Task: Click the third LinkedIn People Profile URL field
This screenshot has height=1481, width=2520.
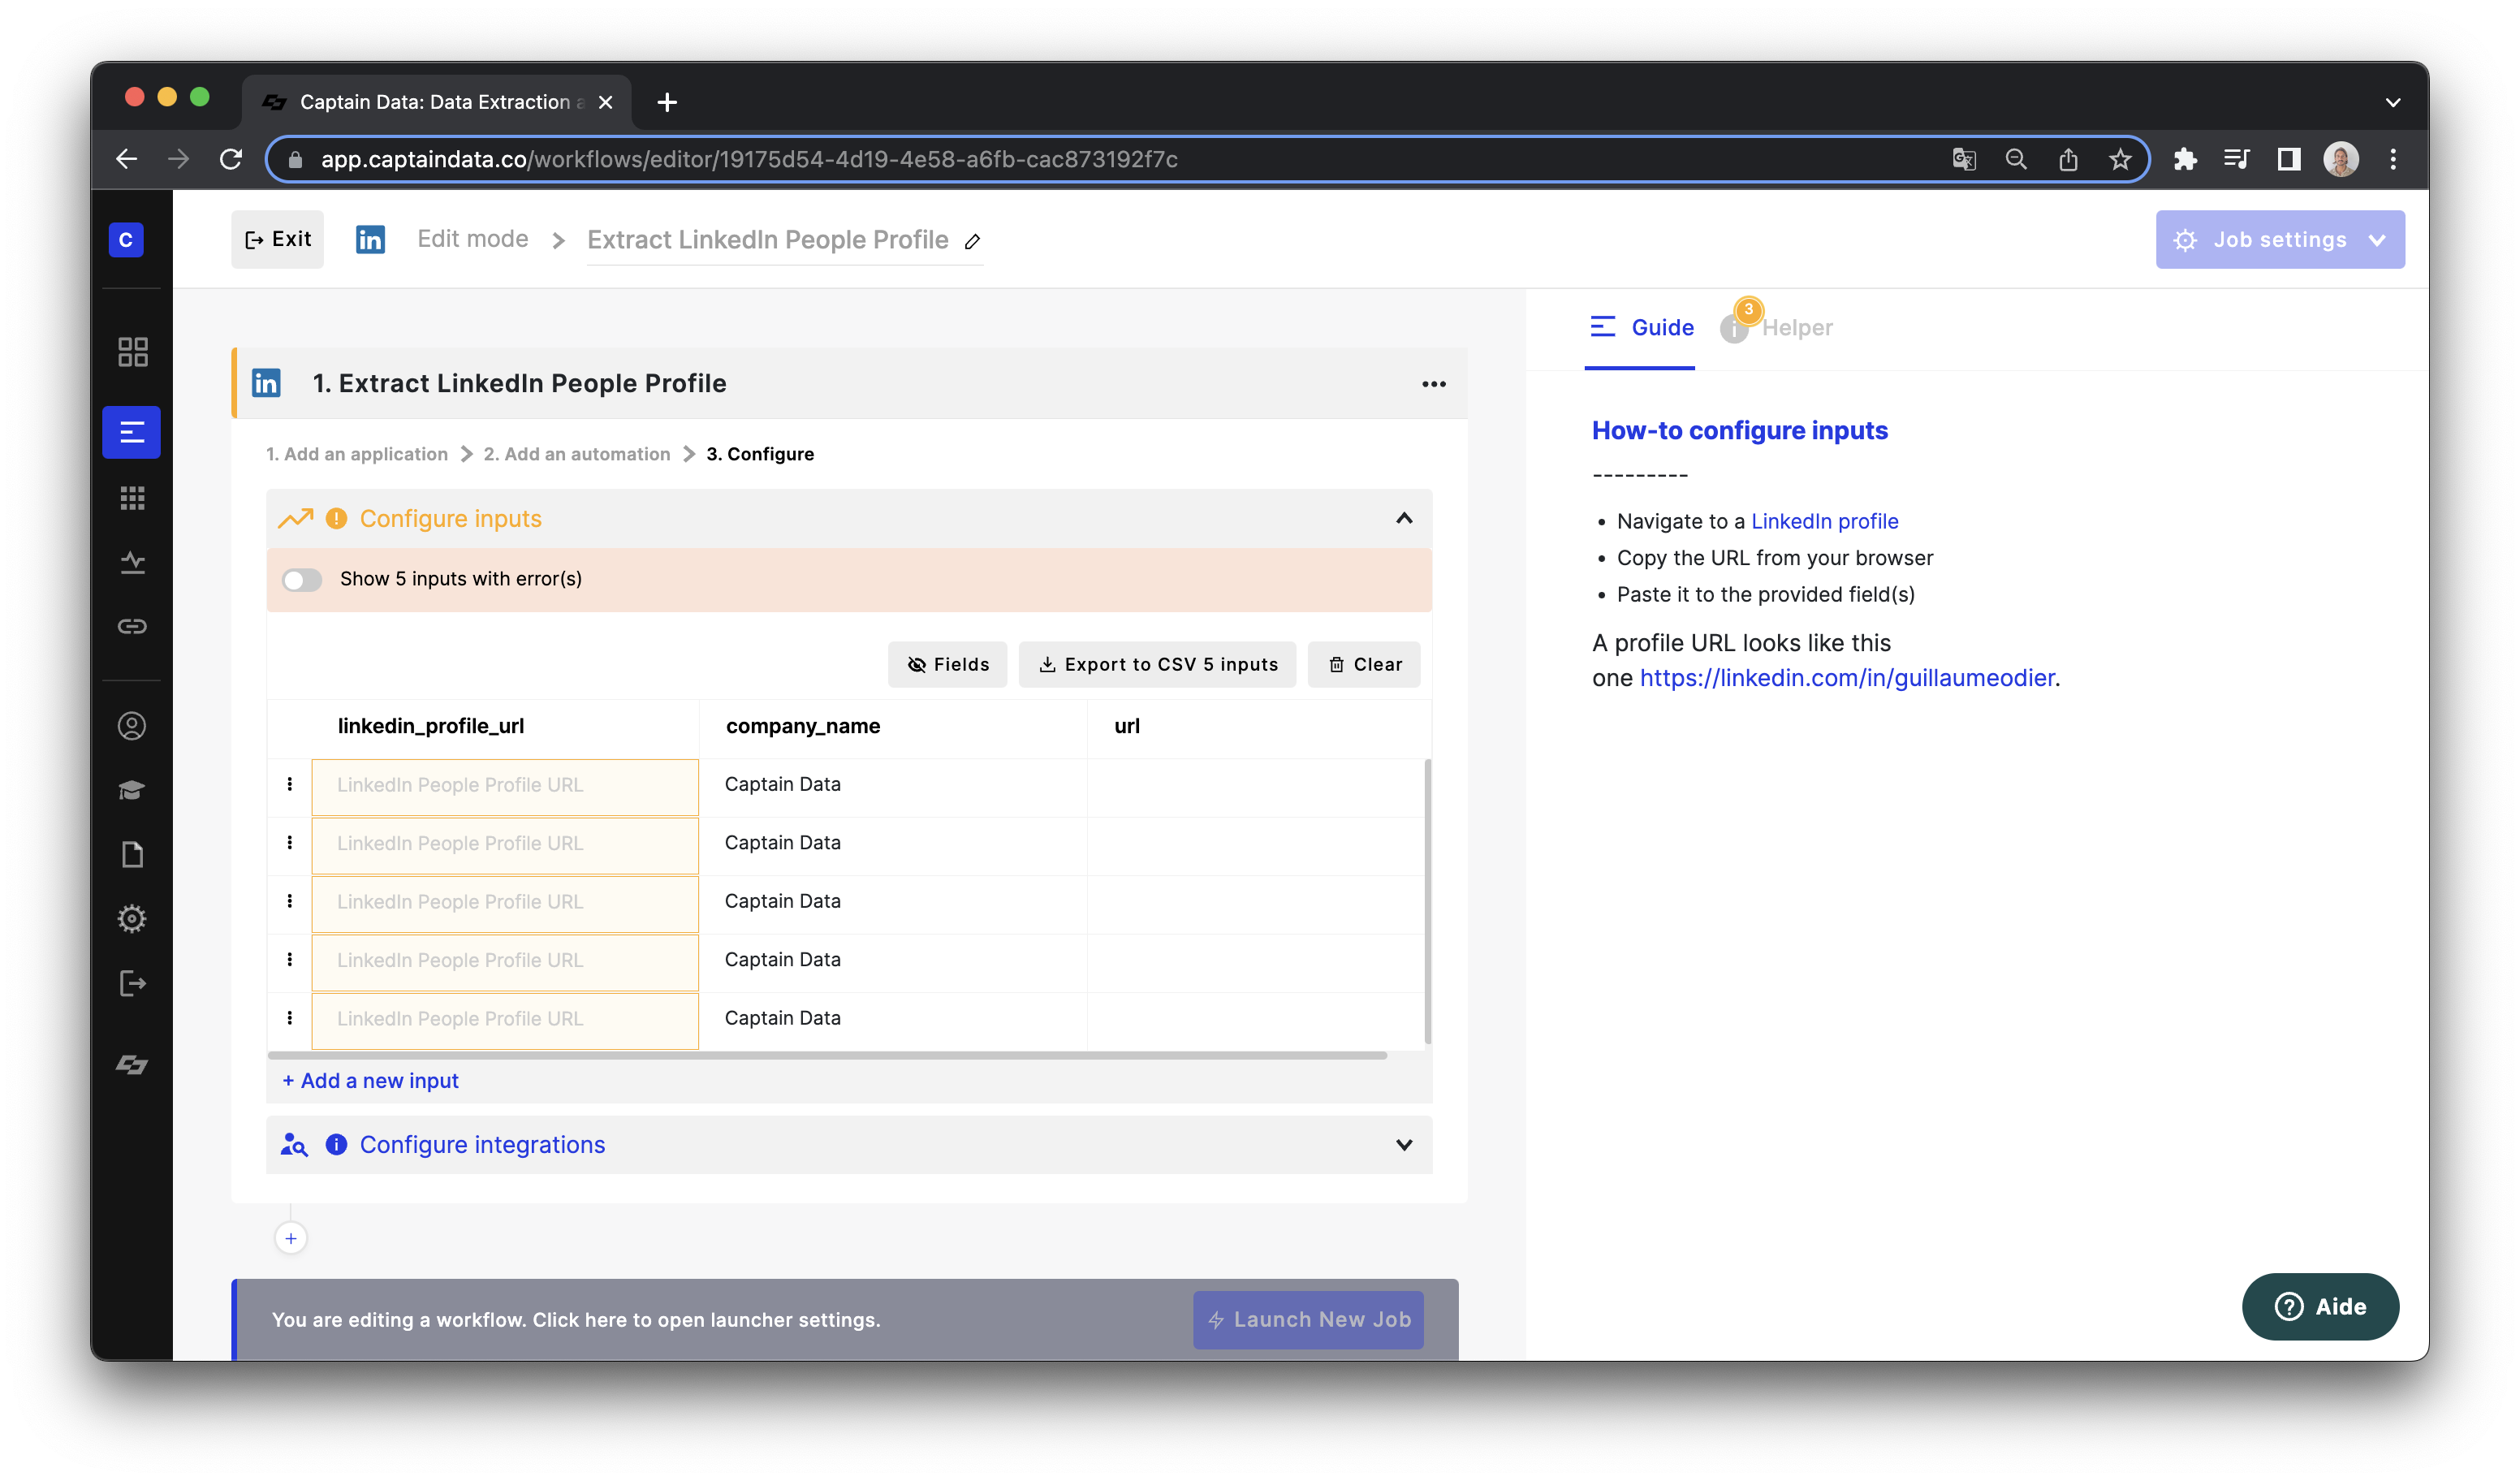Action: tap(505, 904)
